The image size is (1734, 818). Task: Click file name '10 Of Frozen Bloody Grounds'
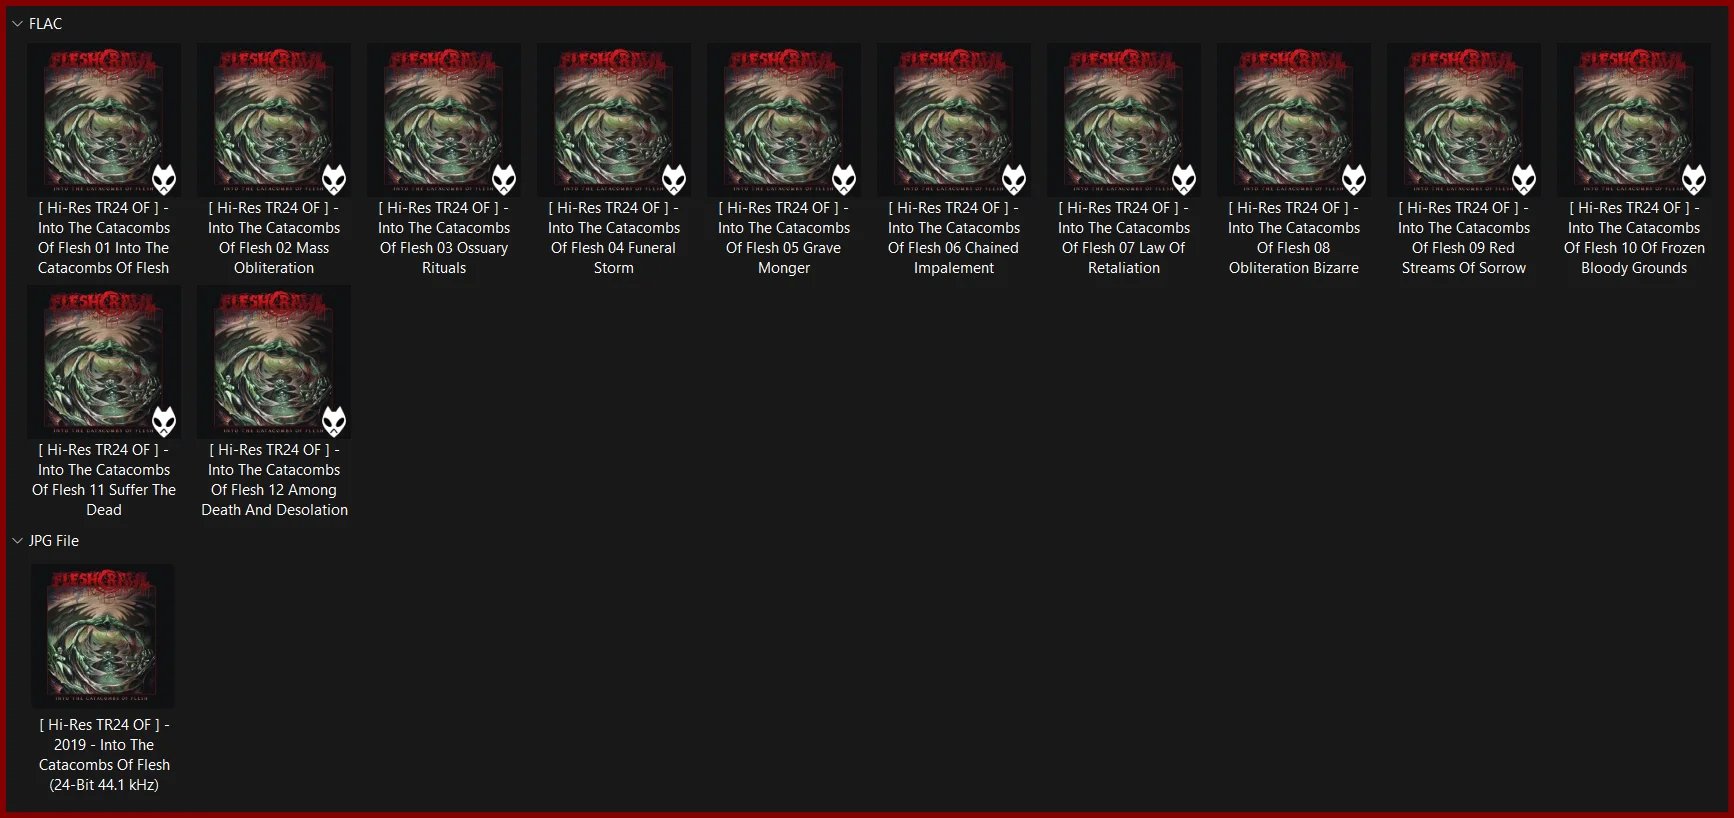[1634, 238]
